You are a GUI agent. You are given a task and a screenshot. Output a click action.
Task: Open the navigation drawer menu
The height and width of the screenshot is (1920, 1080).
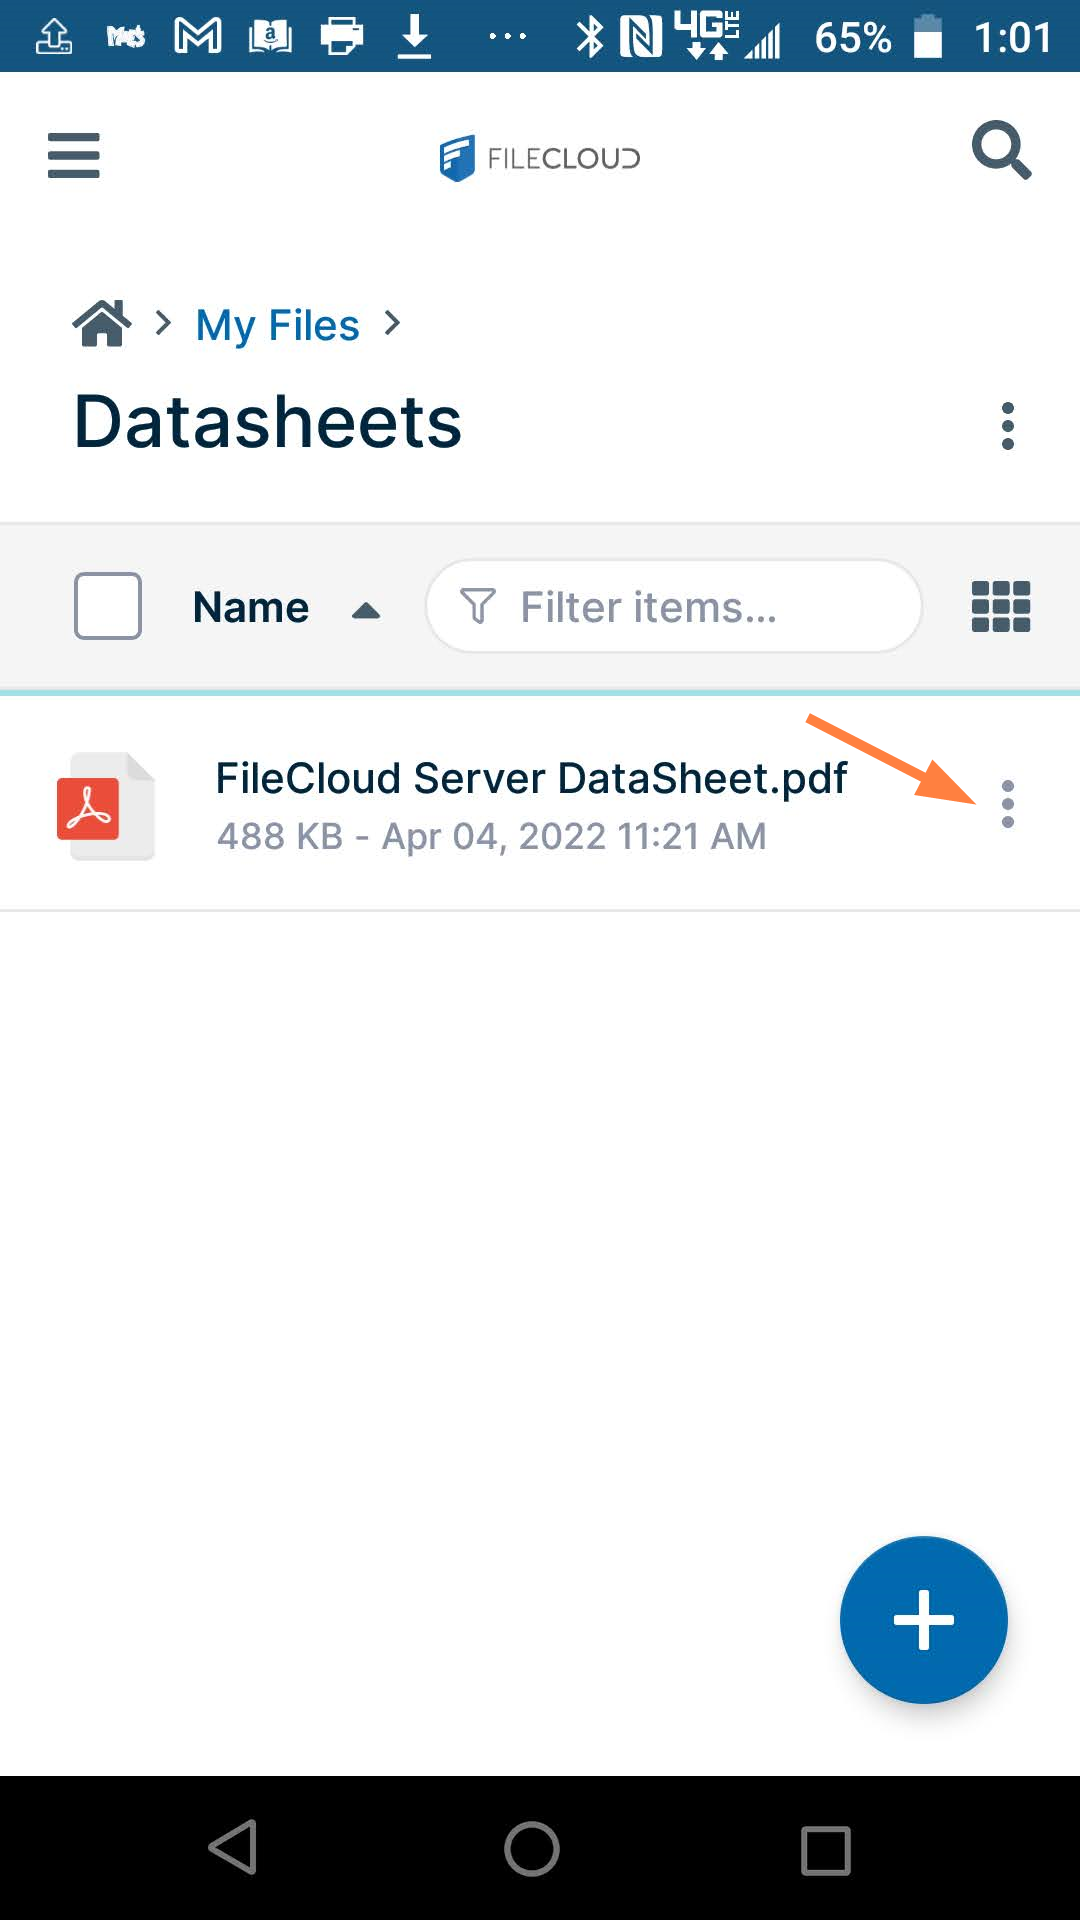click(x=73, y=156)
